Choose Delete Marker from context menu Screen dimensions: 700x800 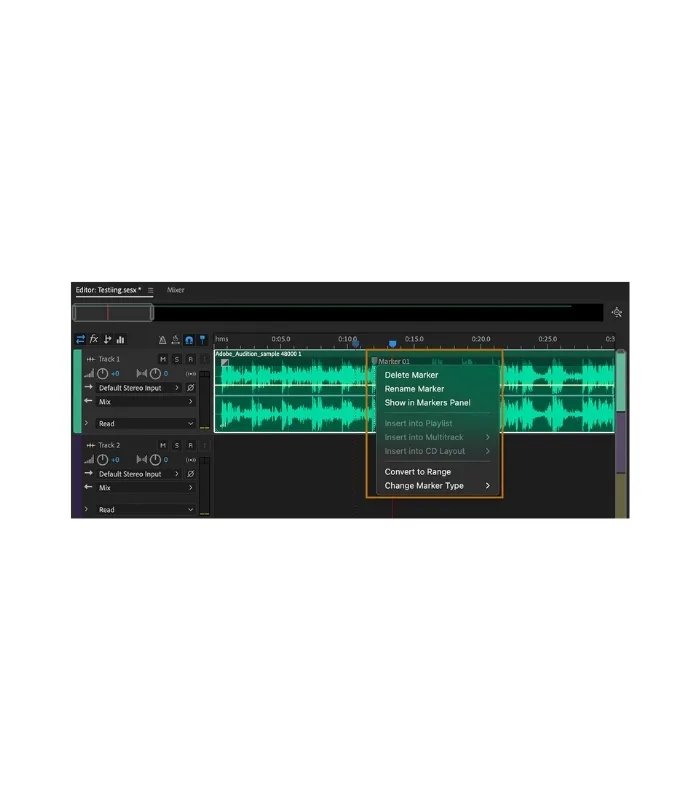[x=411, y=375]
